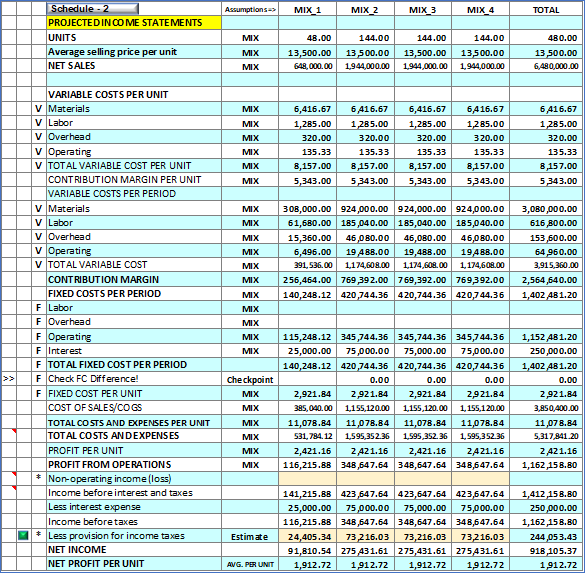
Task: Select NET SALES total 6,480,000.00
Action: (546, 66)
